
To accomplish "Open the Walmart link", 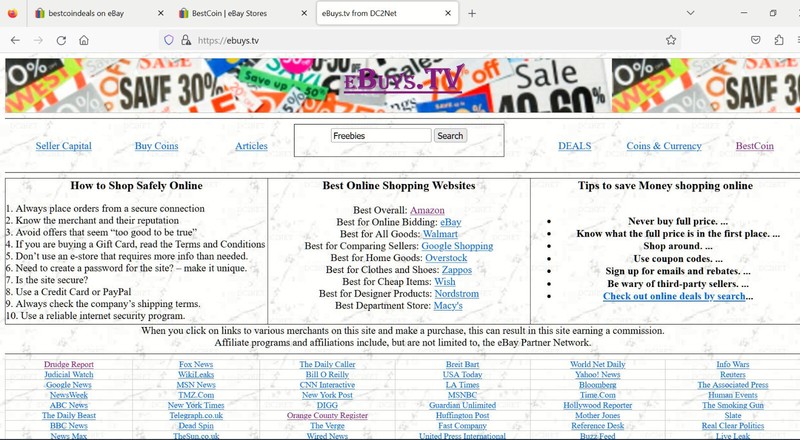I will click(x=440, y=234).
